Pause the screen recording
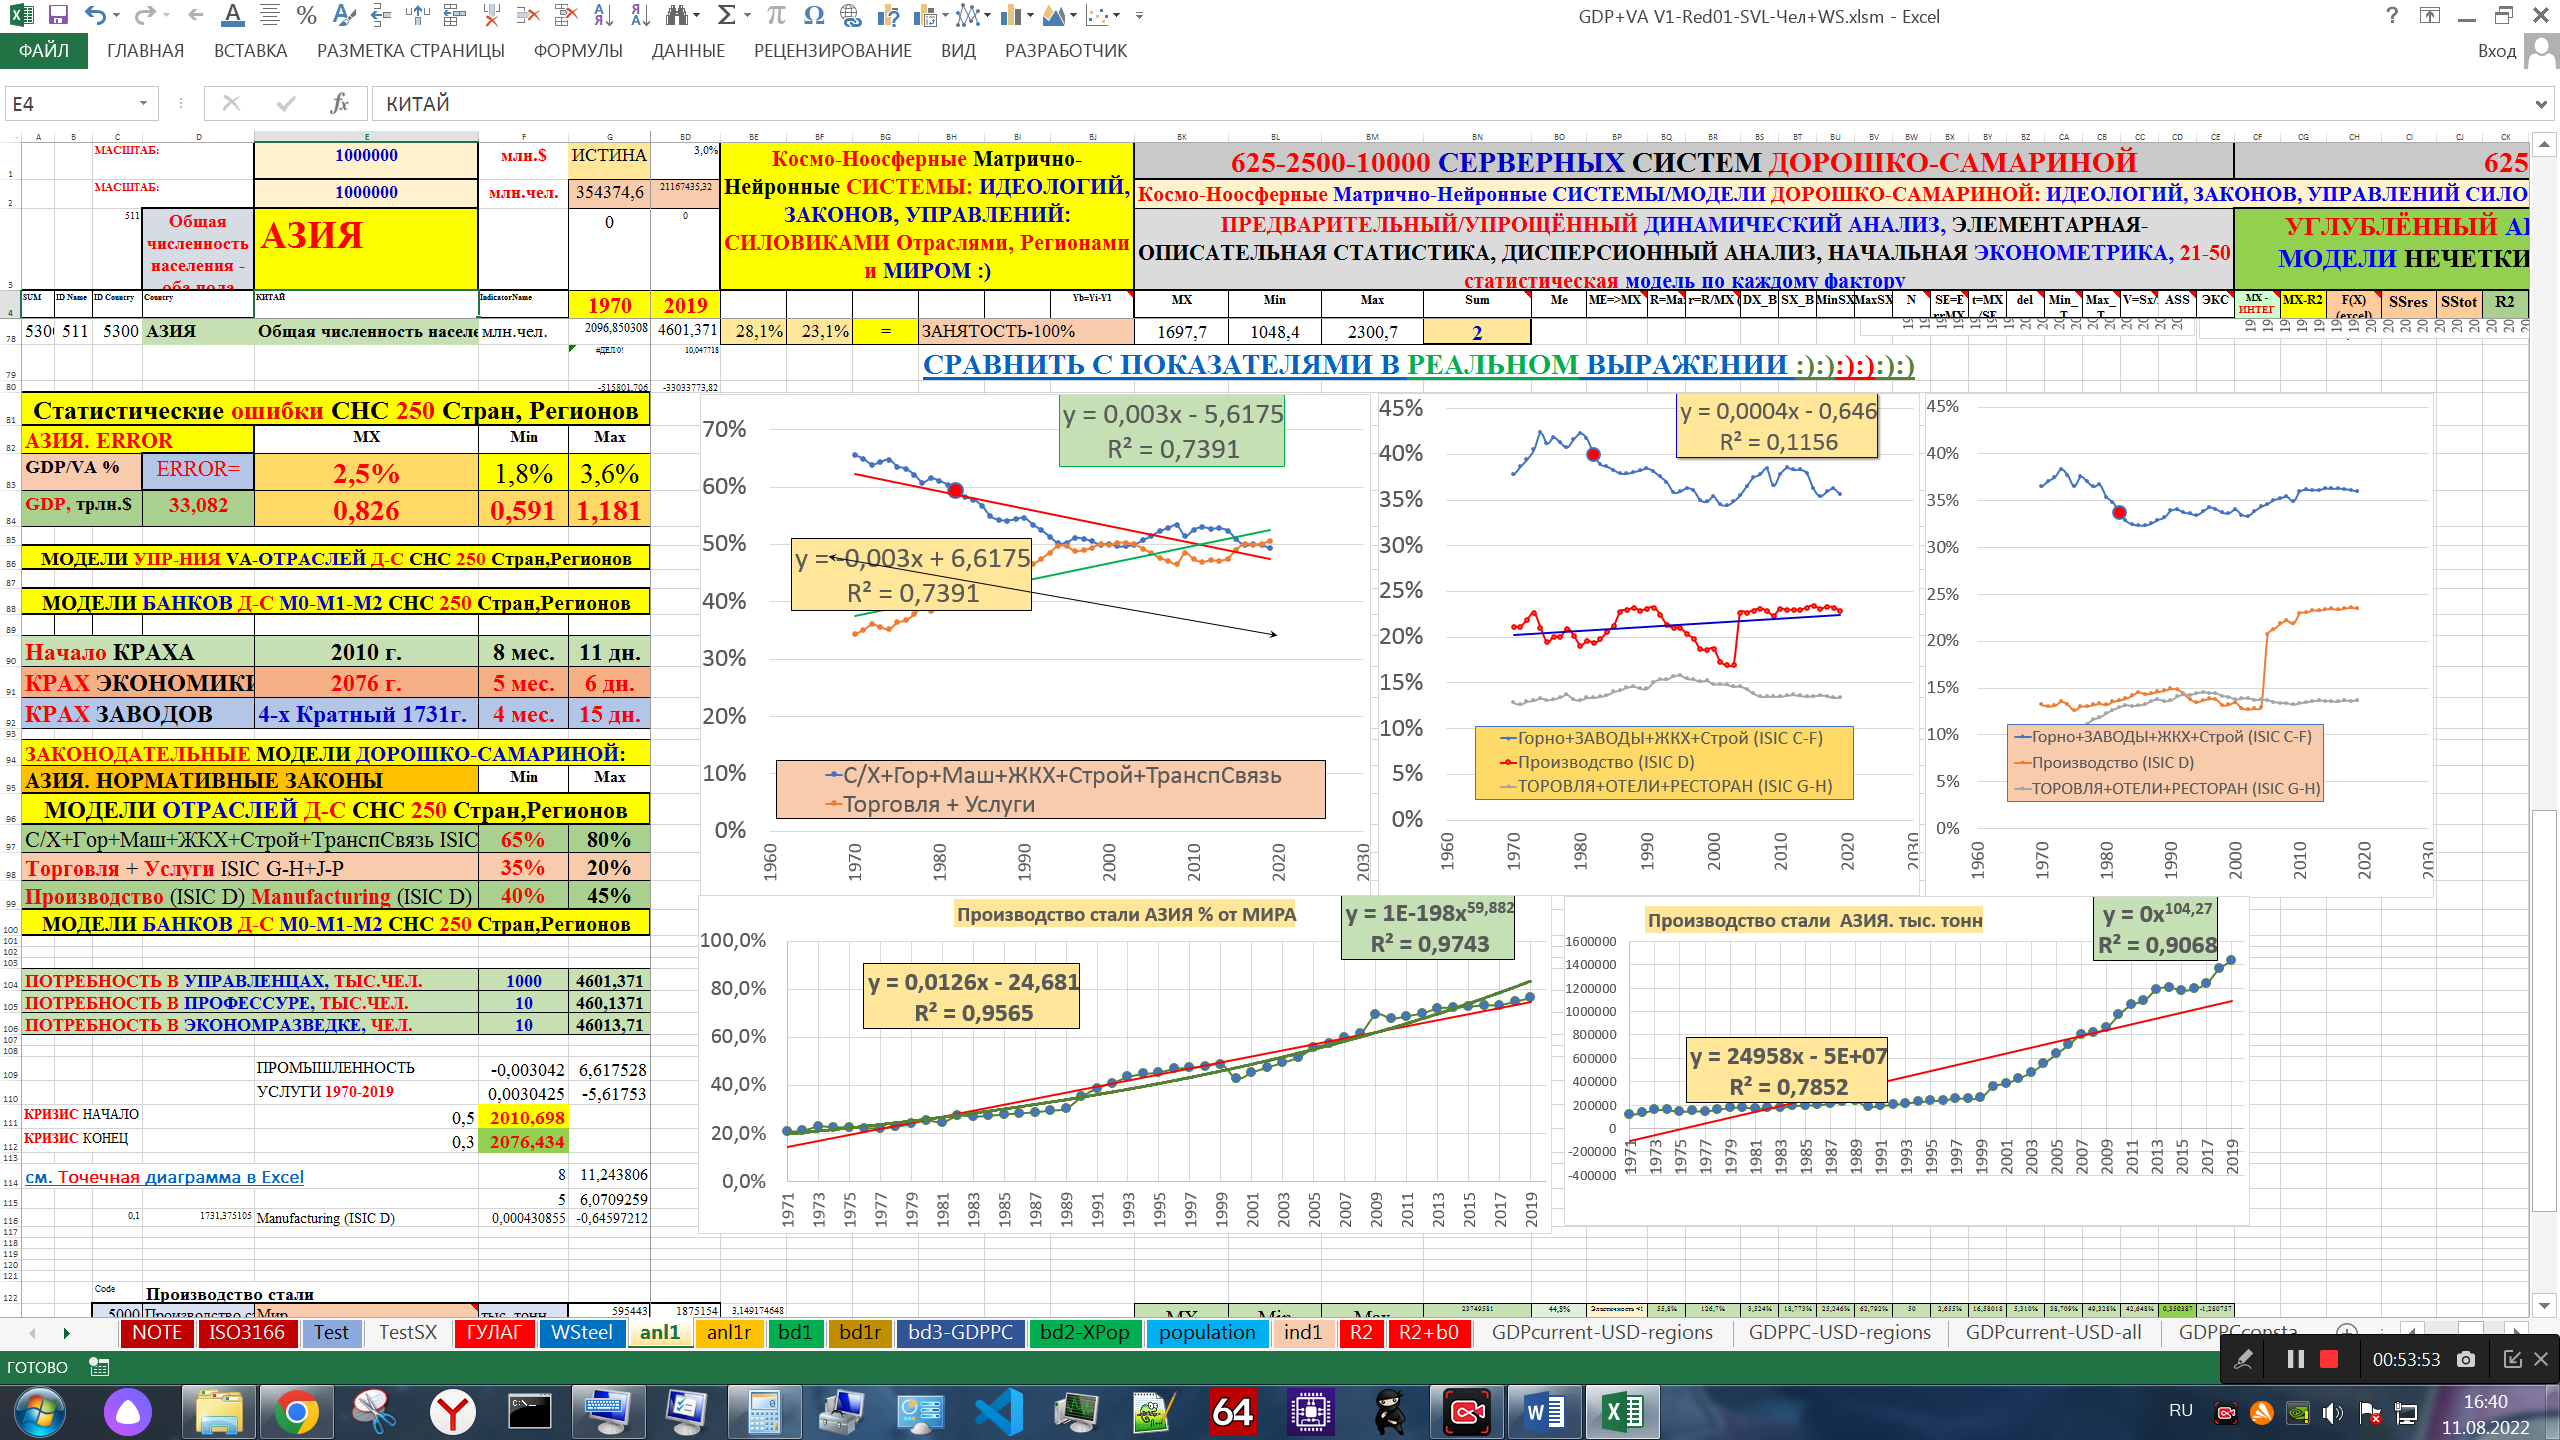Image resolution: width=2560 pixels, height=1440 pixels. [x=2296, y=1359]
